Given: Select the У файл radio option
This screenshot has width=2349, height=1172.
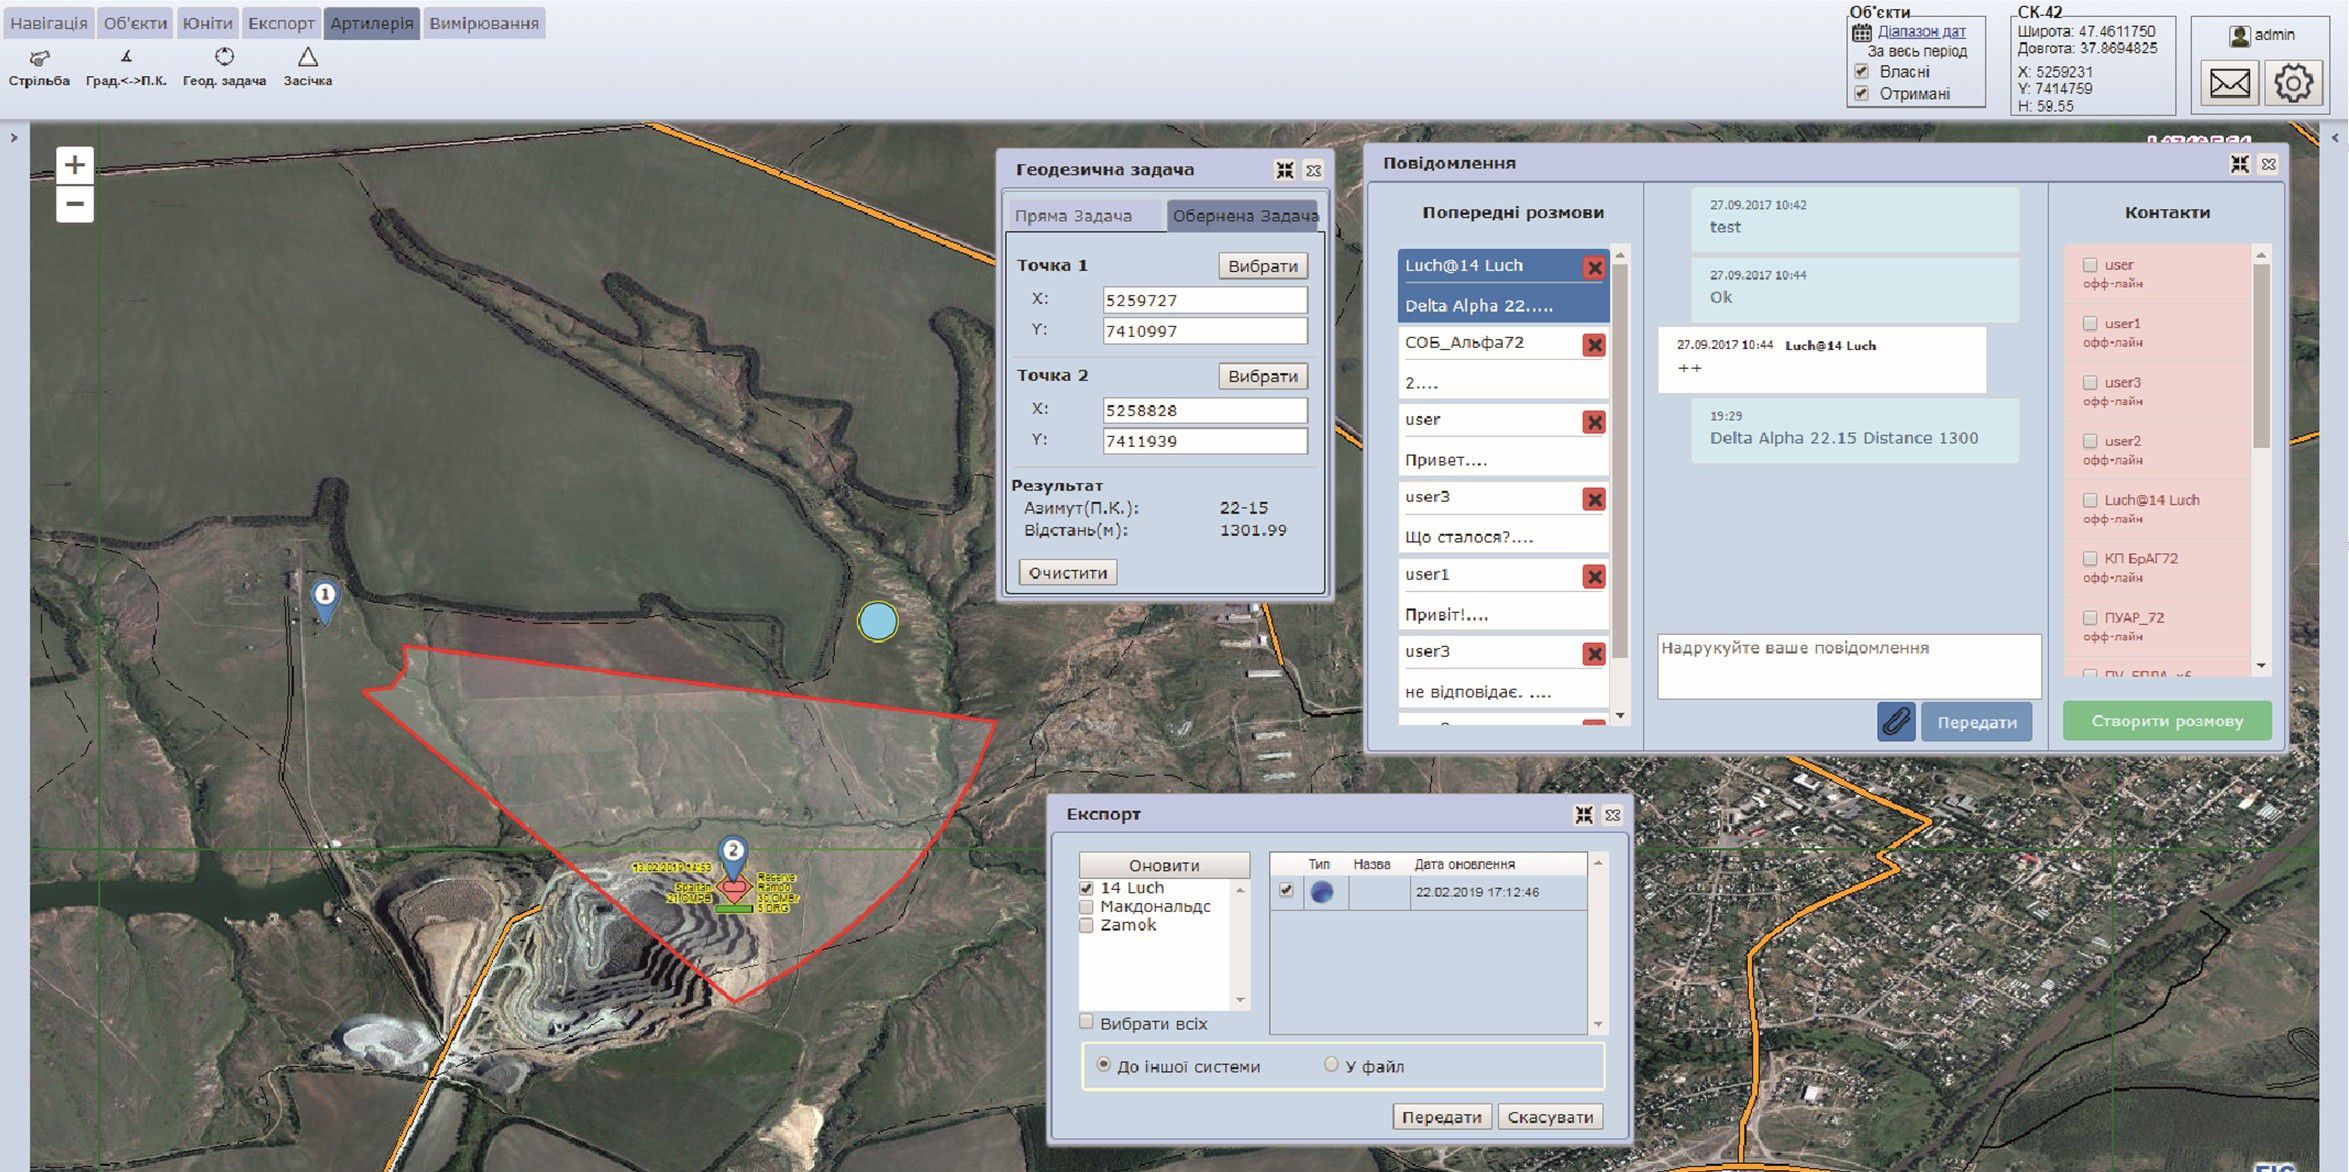Looking at the screenshot, I should (1330, 1065).
